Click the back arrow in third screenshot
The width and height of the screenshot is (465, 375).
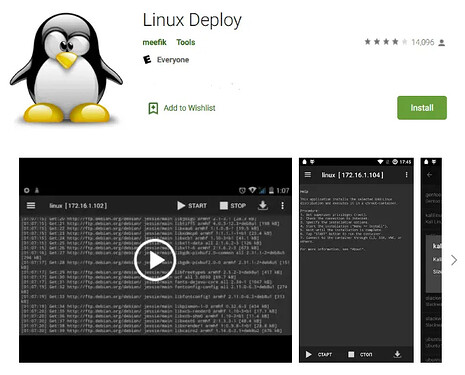tap(429, 174)
